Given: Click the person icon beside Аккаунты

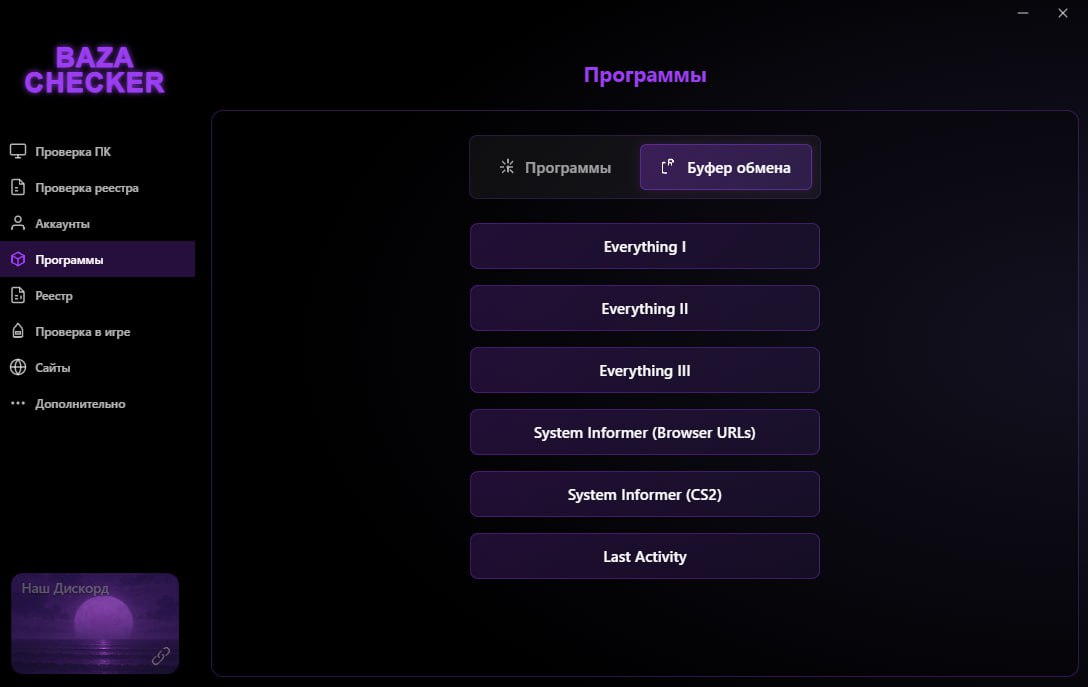Looking at the screenshot, I should tap(18, 224).
